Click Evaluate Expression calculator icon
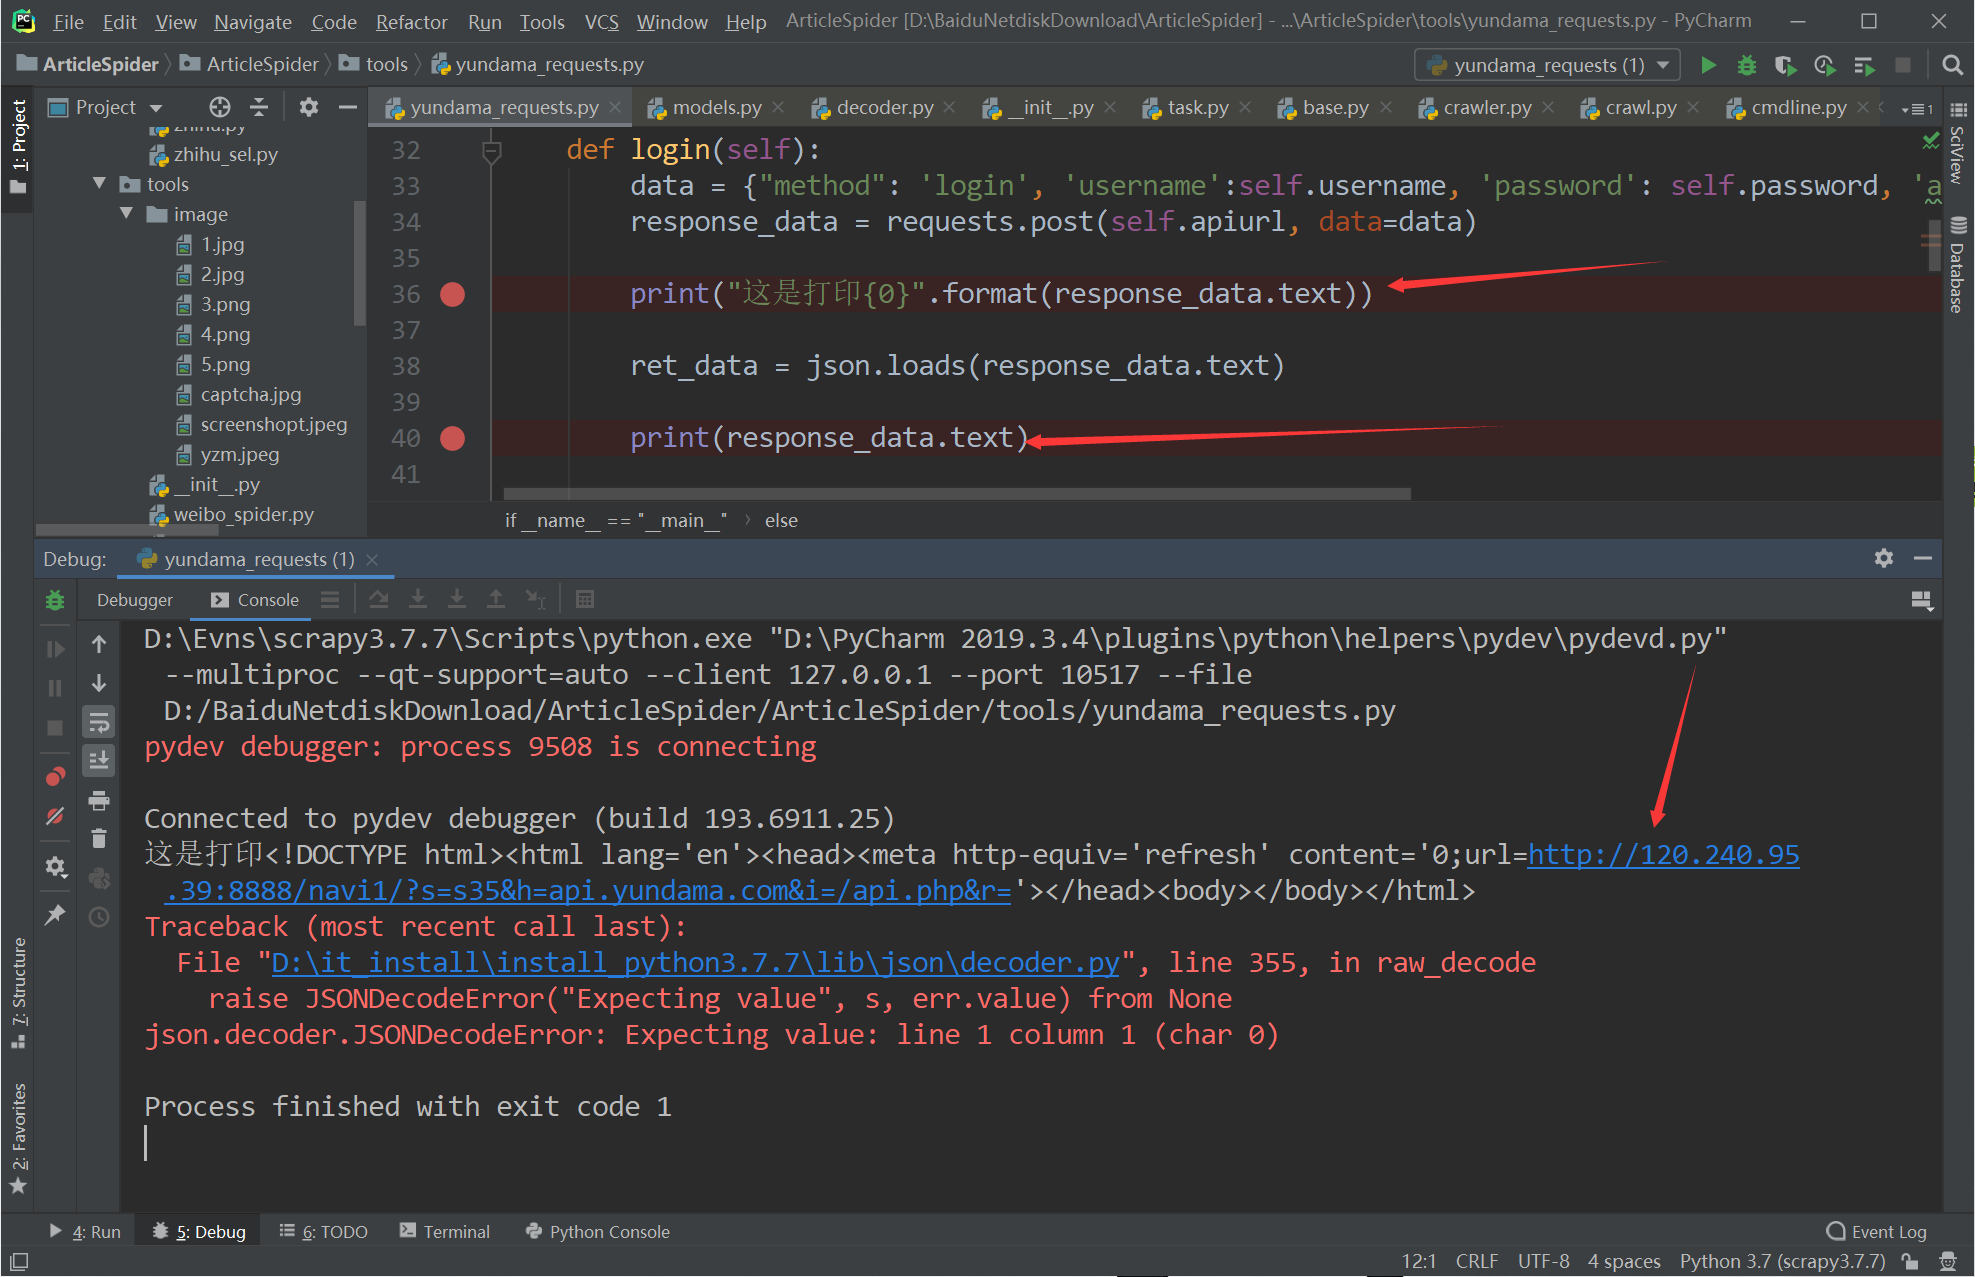 [585, 599]
